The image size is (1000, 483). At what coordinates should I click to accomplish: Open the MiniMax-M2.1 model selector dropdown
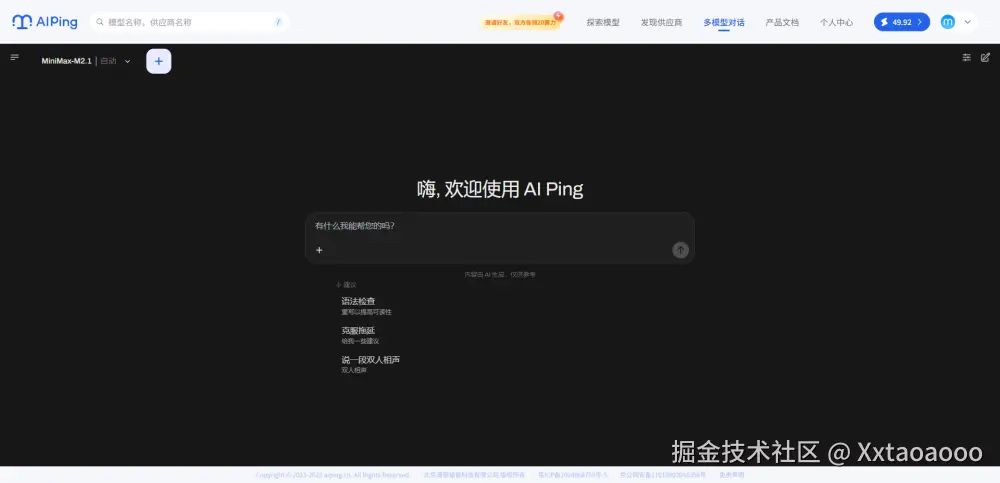click(x=86, y=61)
